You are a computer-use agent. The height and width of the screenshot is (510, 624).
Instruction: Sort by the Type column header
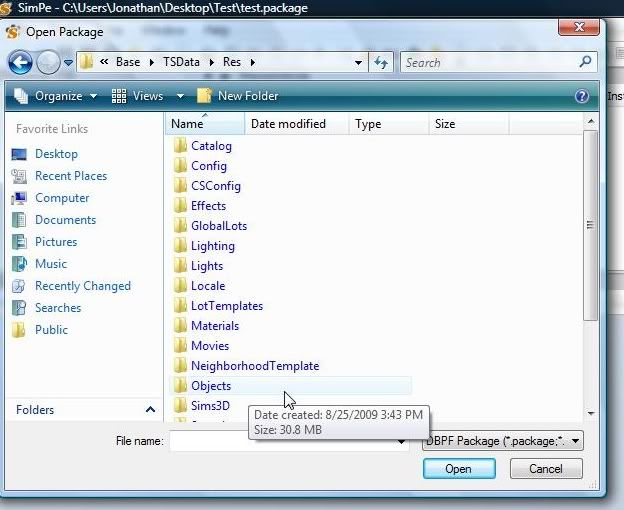389,124
